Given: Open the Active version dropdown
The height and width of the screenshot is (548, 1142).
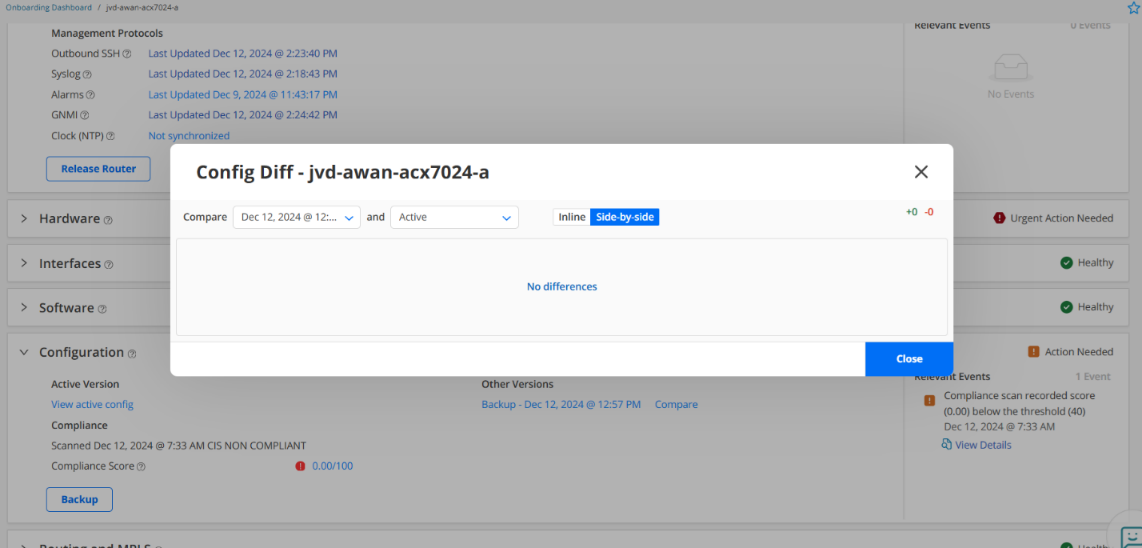Looking at the screenshot, I should (454, 217).
